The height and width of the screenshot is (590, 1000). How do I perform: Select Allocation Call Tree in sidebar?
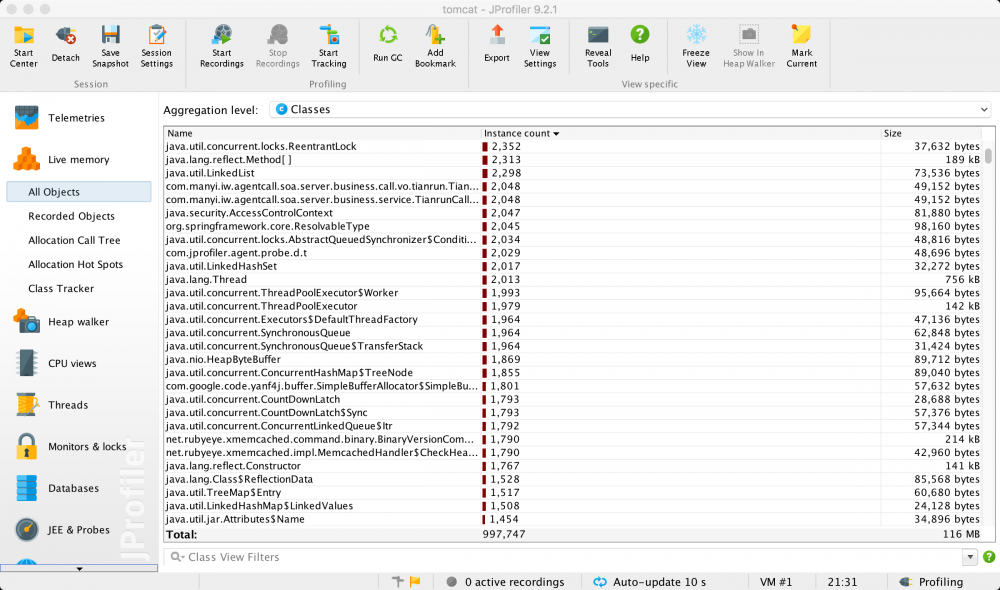(74, 240)
